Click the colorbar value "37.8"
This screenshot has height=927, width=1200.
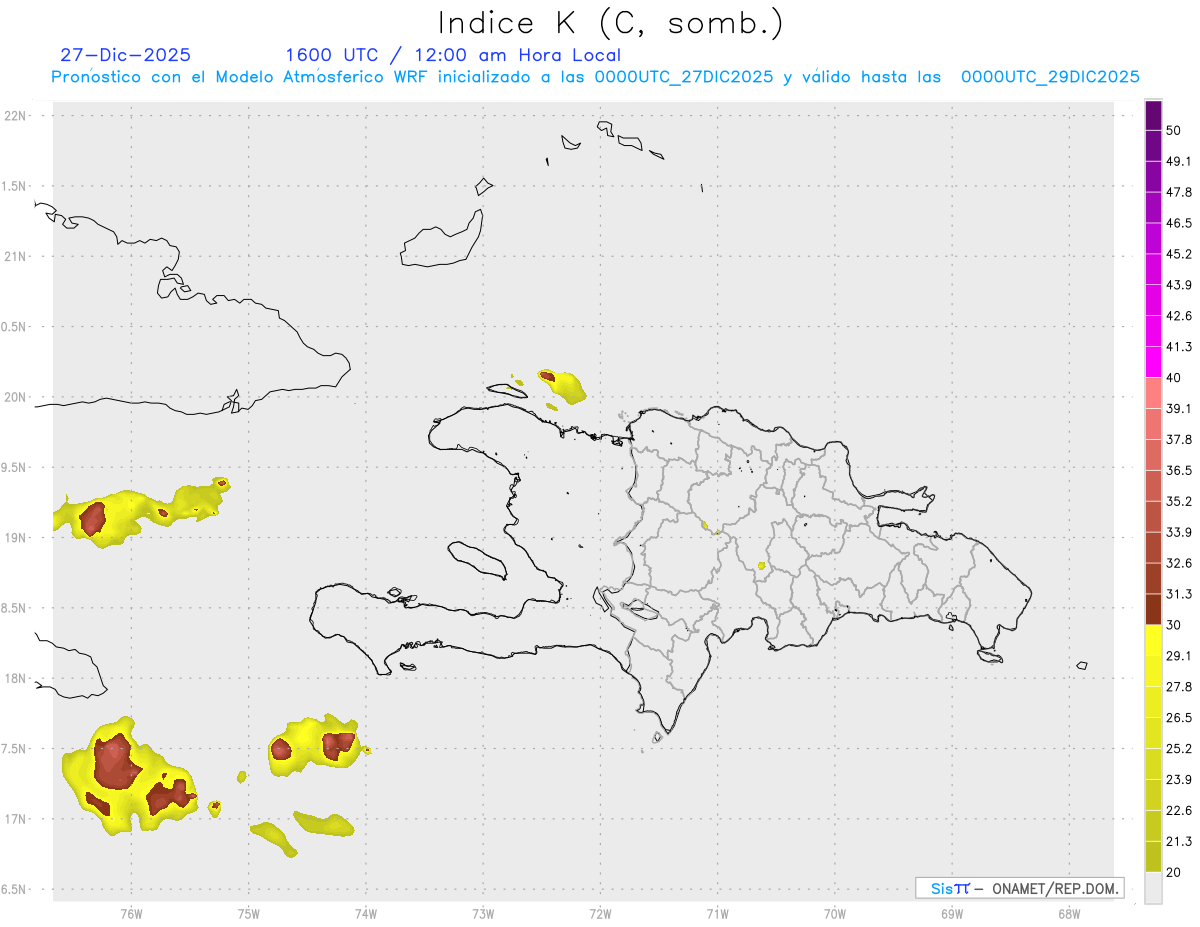[1179, 440]
